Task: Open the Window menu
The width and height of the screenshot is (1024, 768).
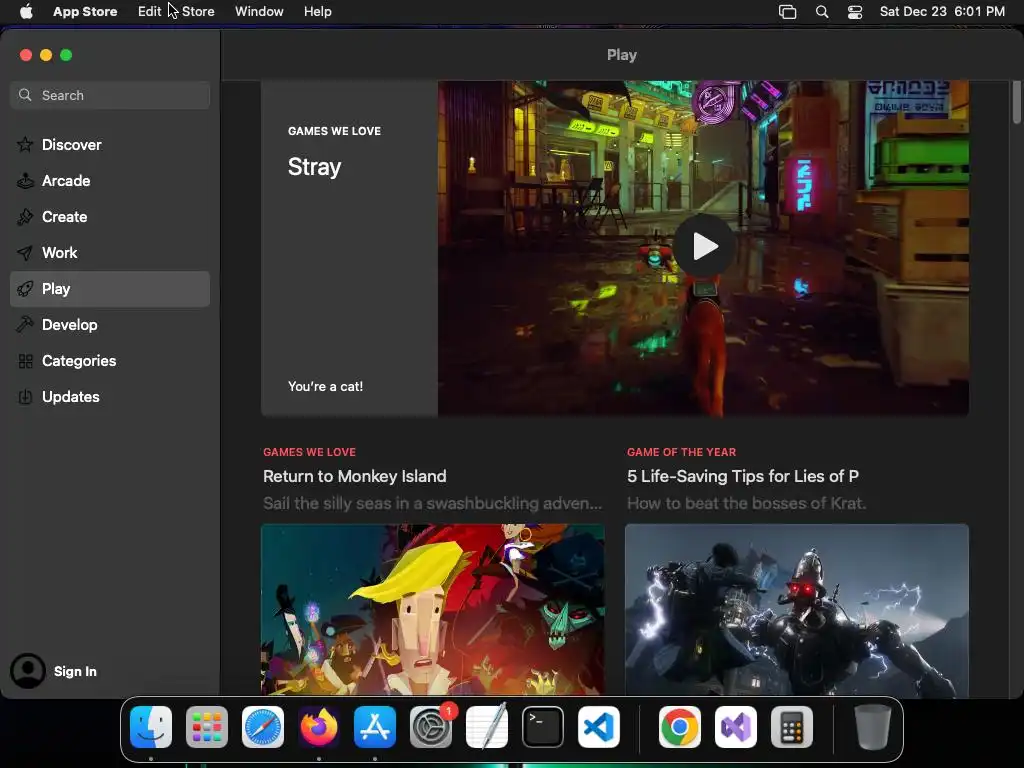Action: pos(259,11)
